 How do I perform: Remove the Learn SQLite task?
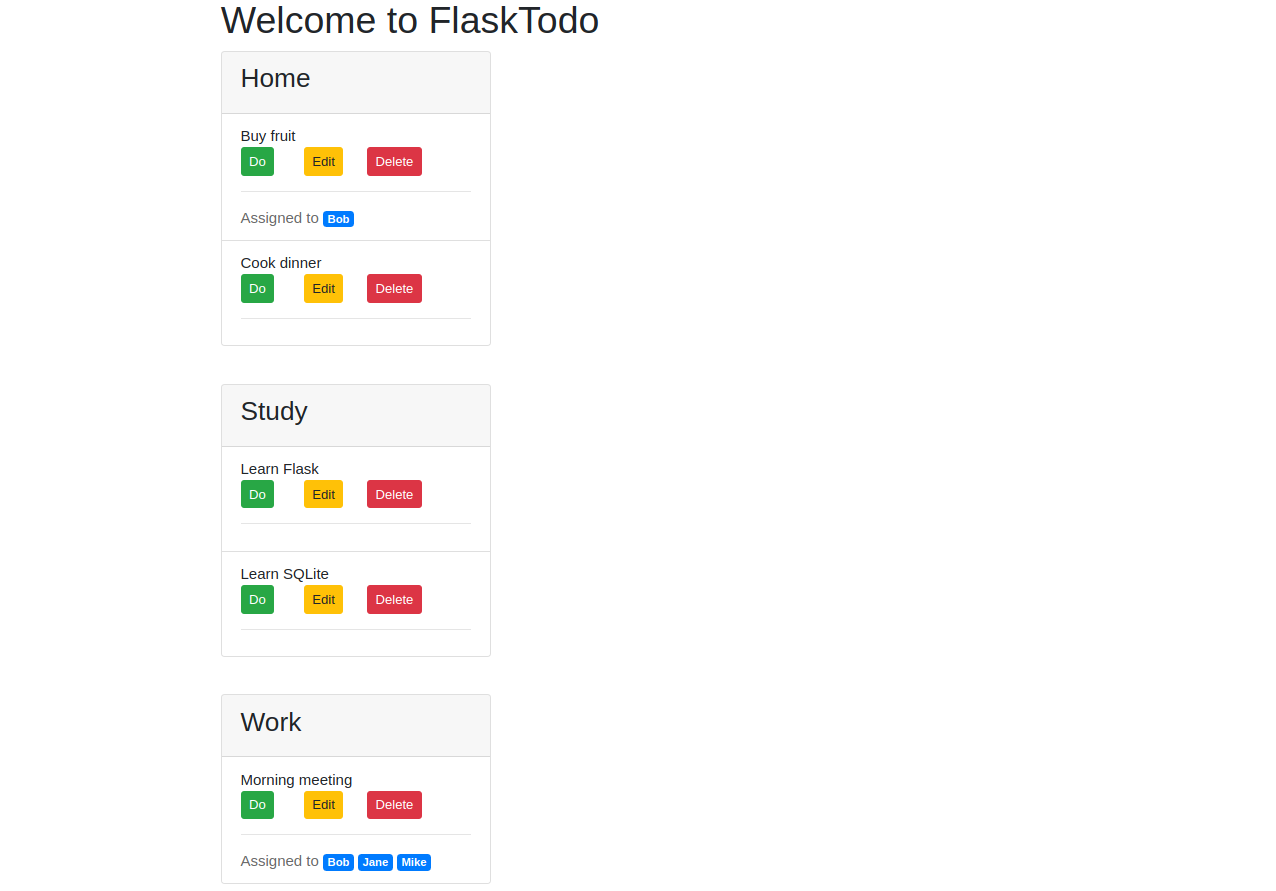coord(394,600)
